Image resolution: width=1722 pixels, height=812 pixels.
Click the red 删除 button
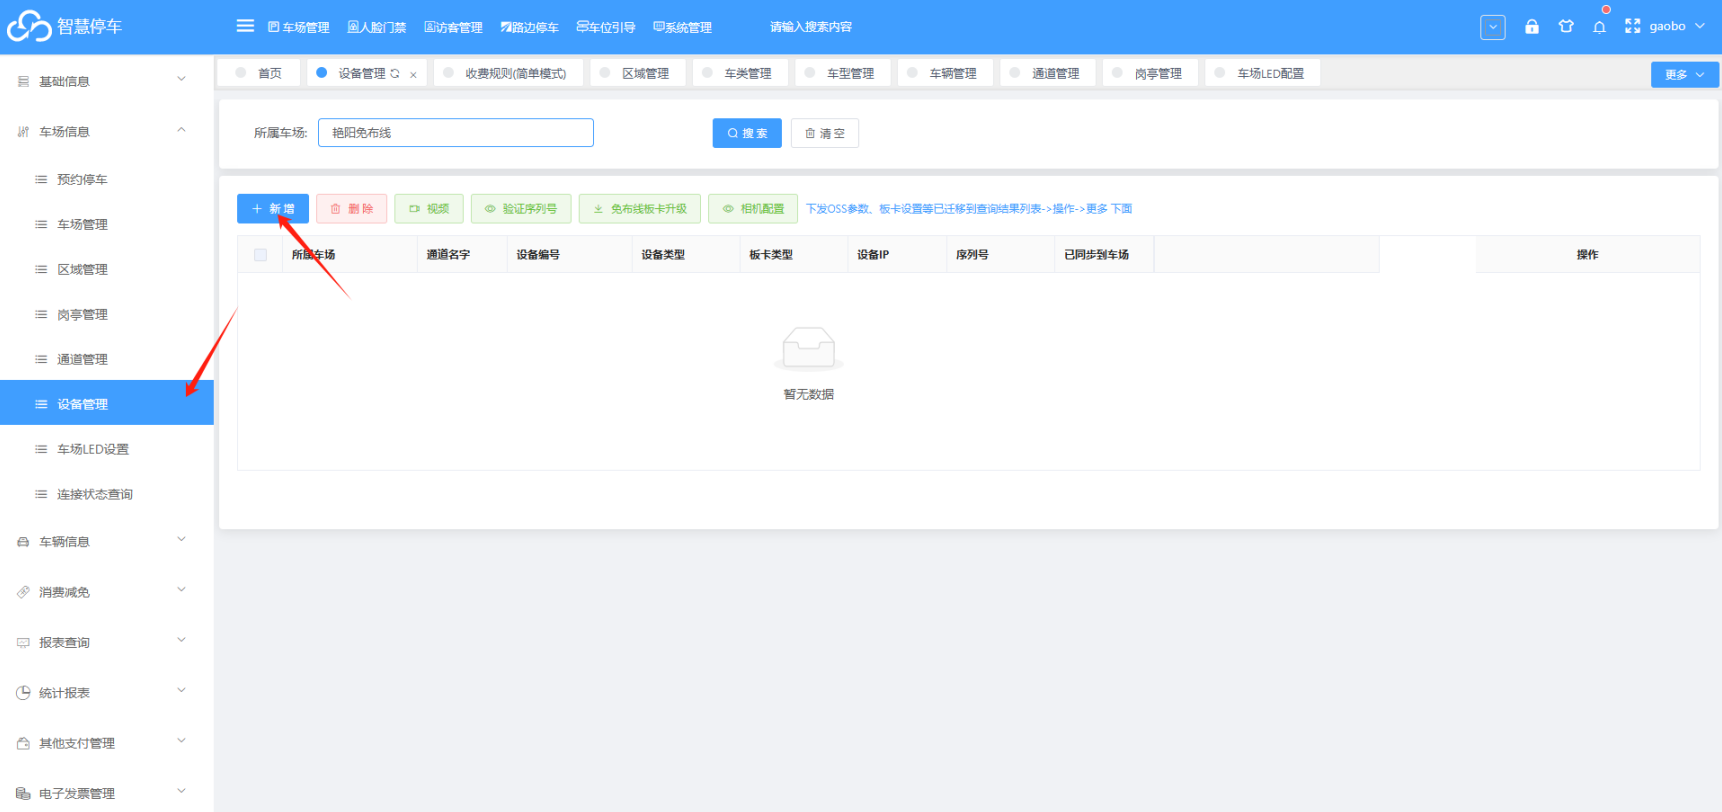(352, 209)
